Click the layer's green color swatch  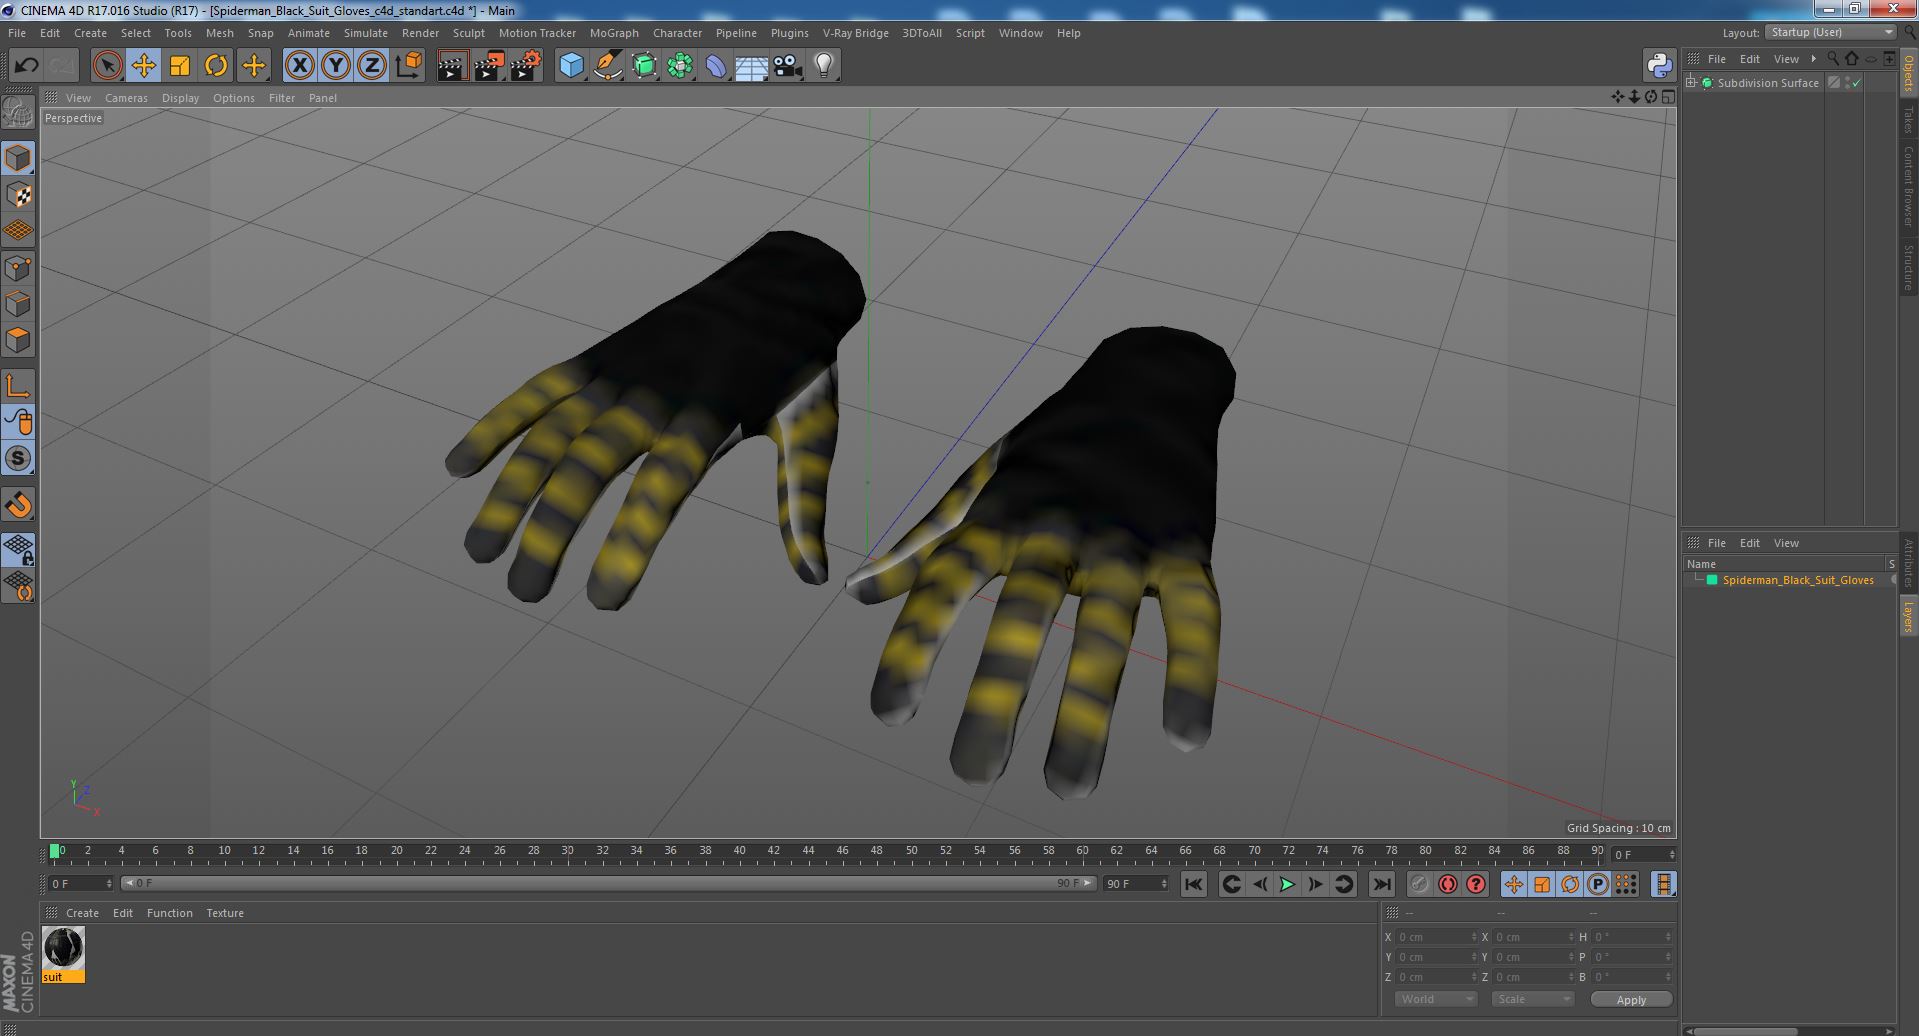(1712, 580)
